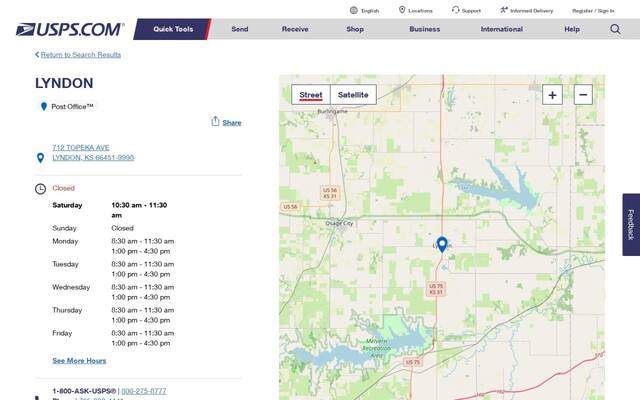Click the Closed status text
The image size is (640, 400).
[x=63, y=188]
